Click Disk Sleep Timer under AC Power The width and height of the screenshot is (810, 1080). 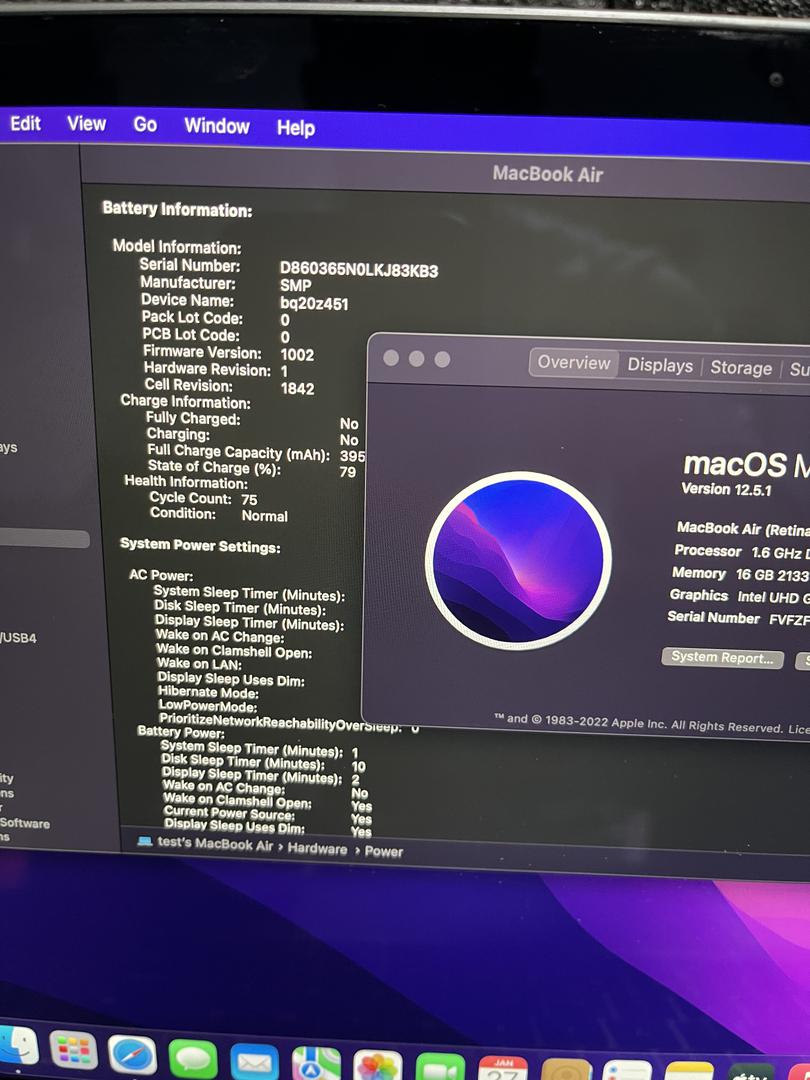tap(240, 608)
